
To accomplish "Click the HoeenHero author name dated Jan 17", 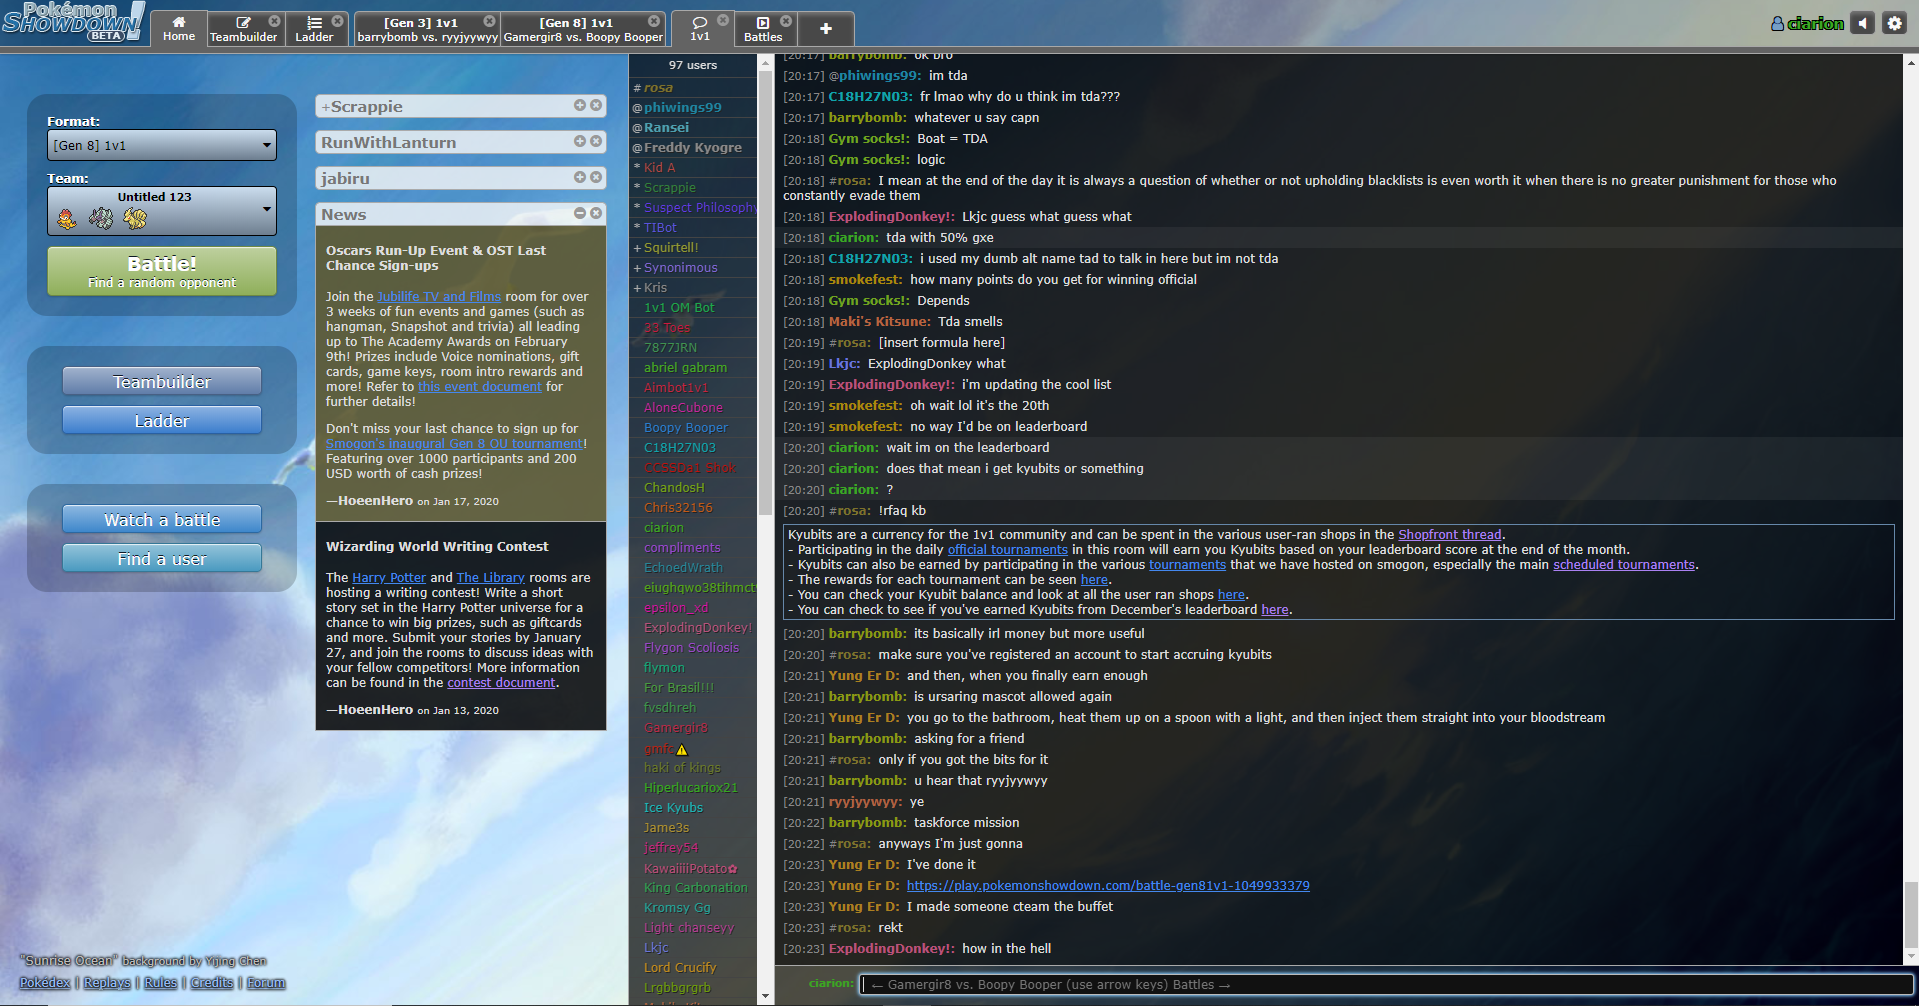I will coord(375,501).
